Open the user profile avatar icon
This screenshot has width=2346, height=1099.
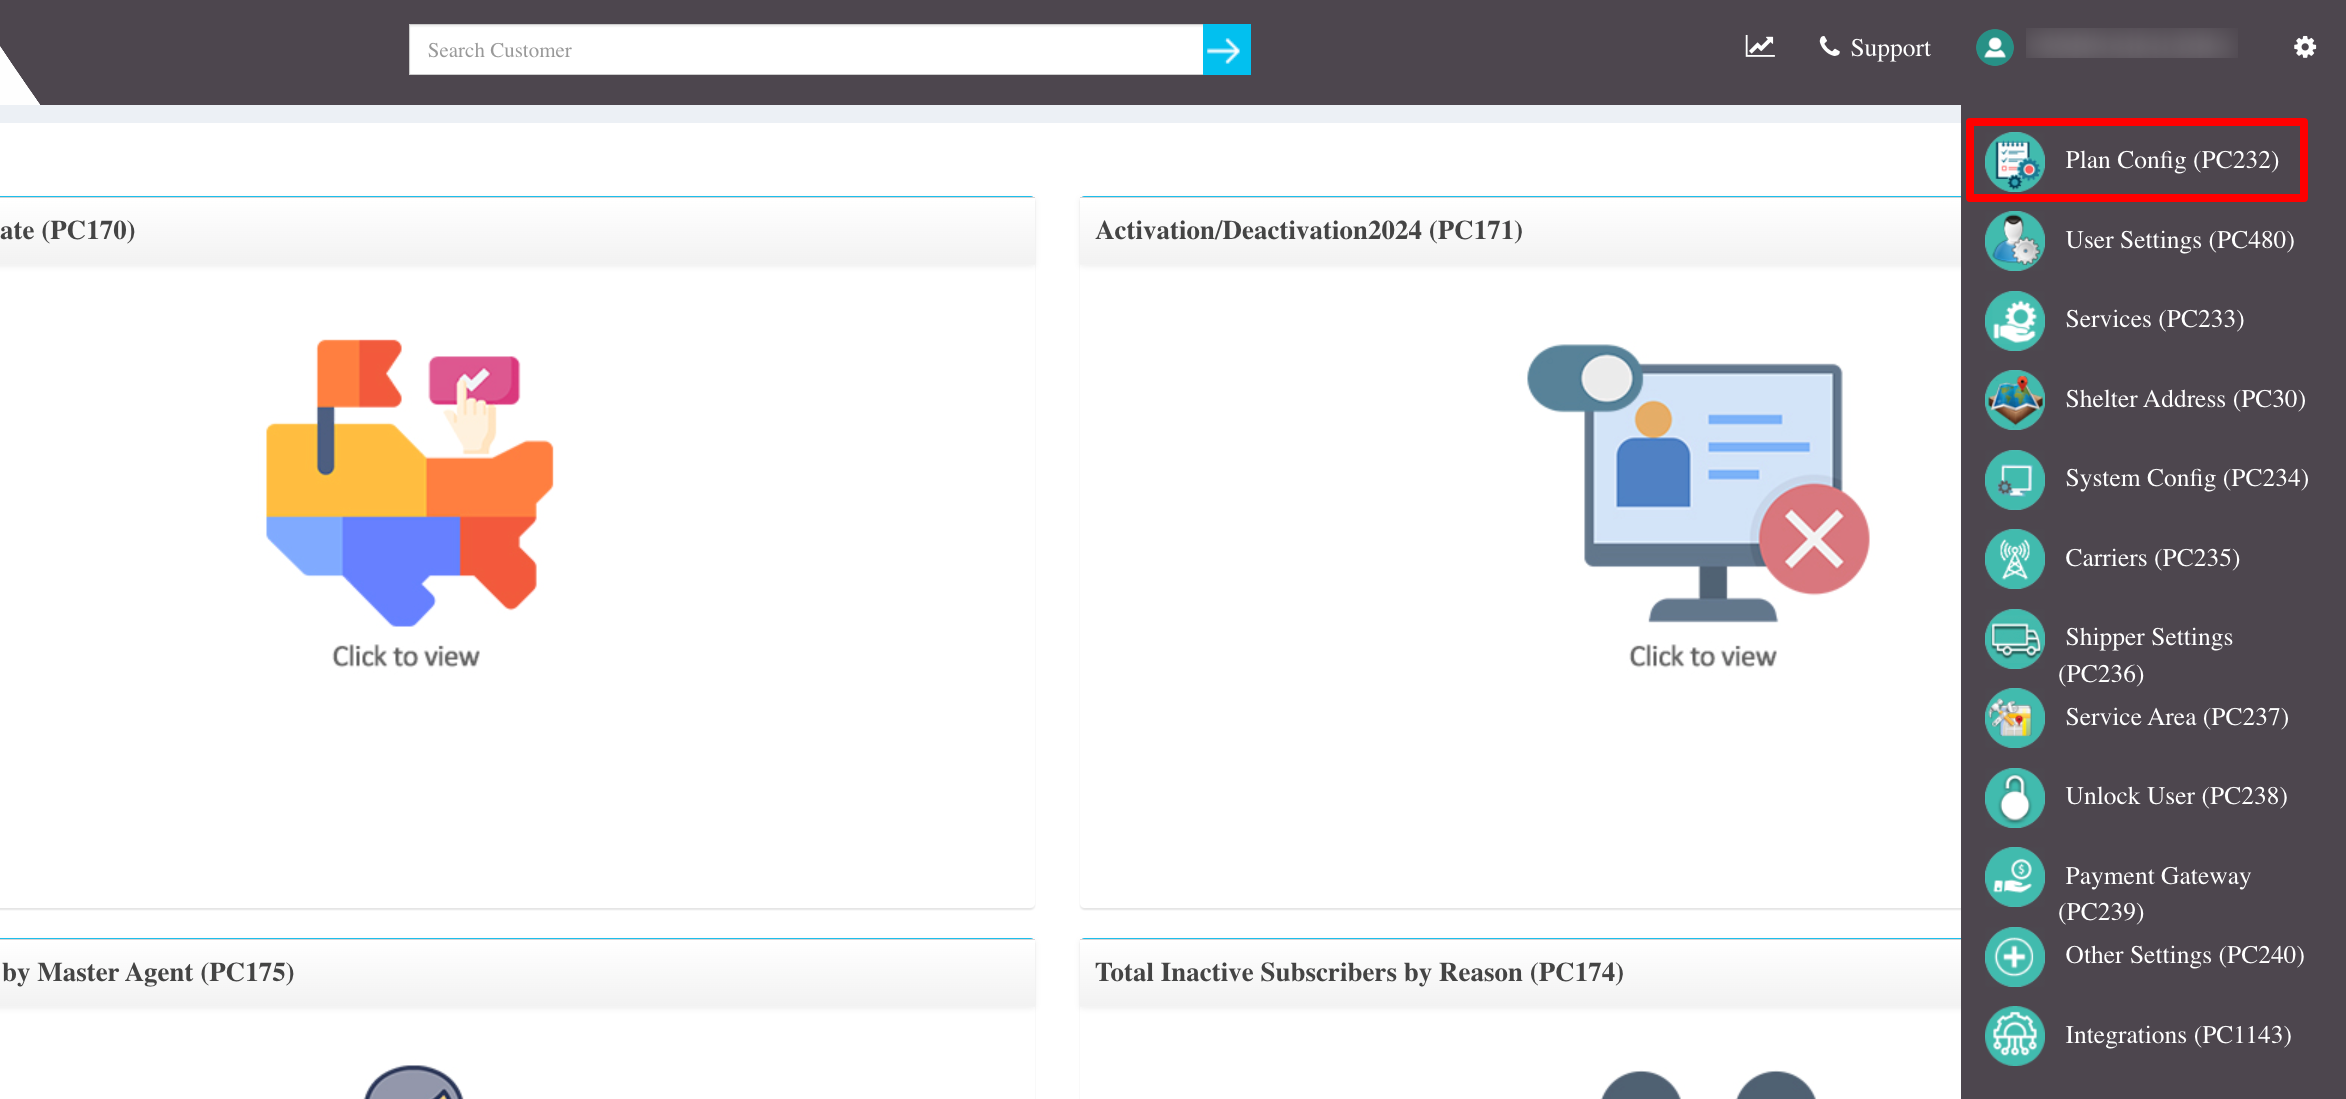1994,46
